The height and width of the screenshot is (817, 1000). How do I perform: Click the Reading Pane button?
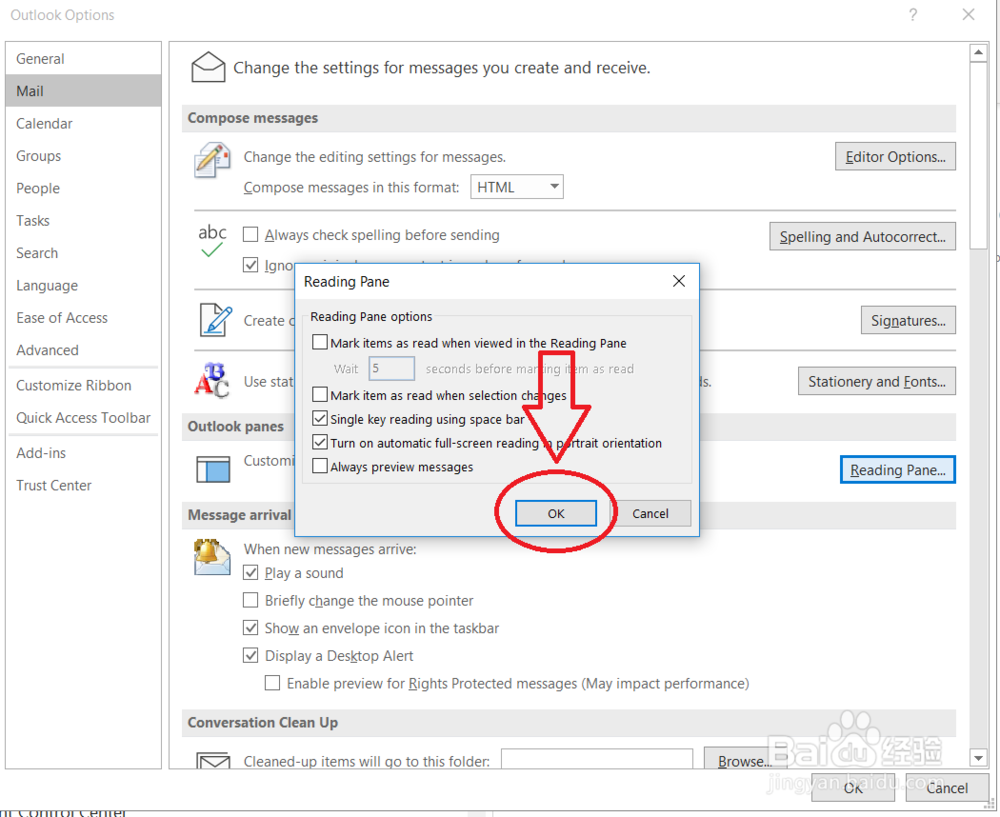pos(897,470)
